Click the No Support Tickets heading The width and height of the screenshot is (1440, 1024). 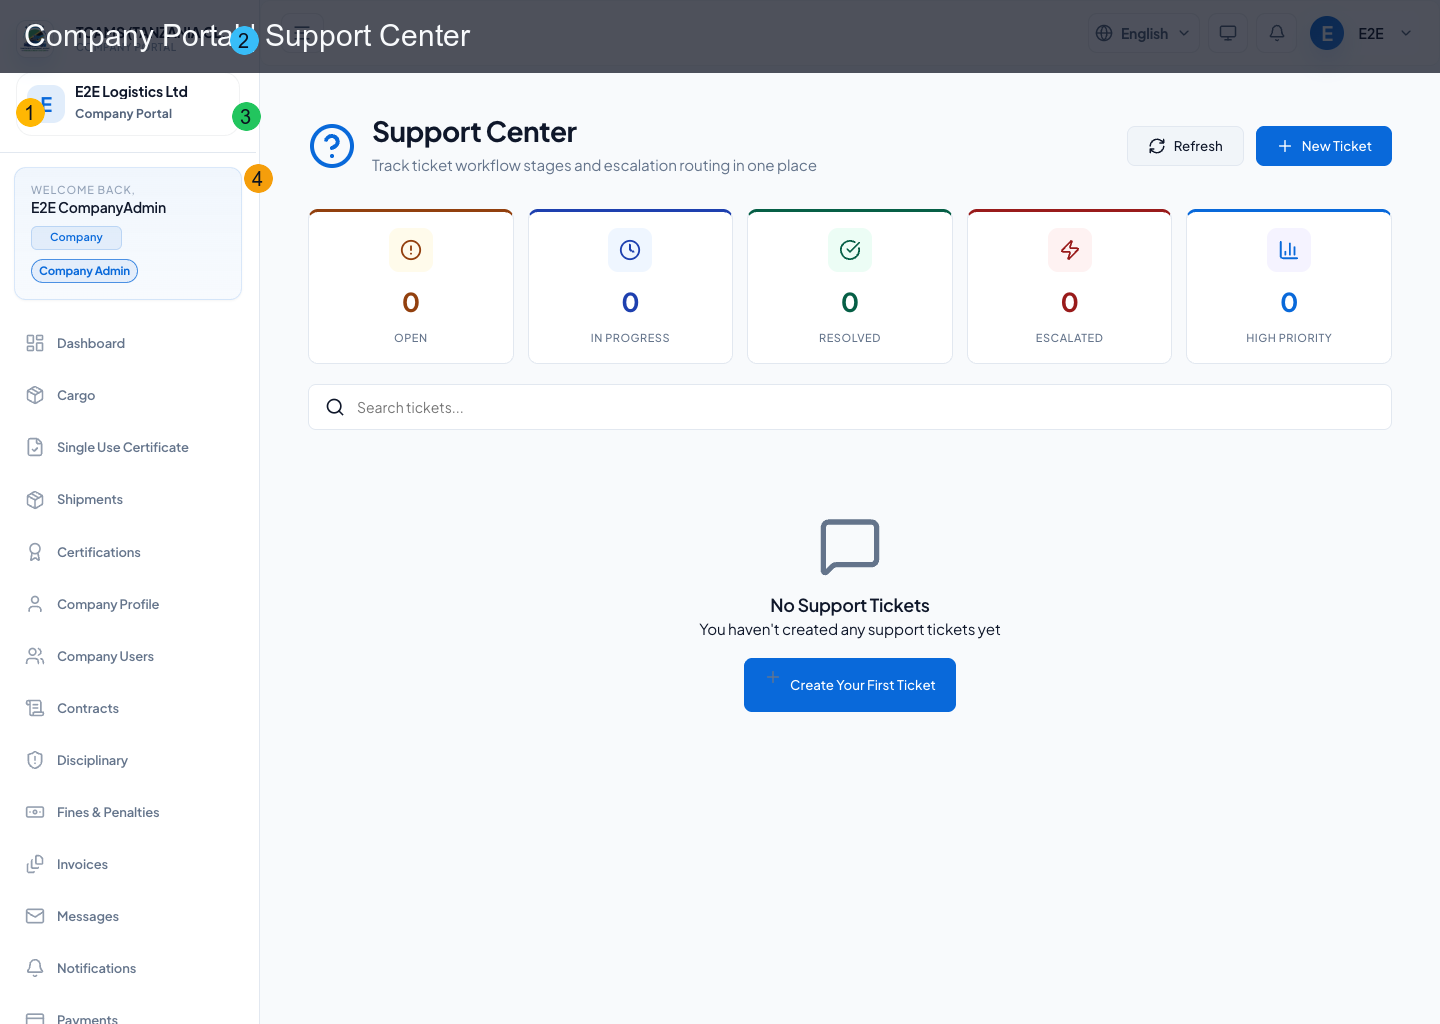pyautogui.click(x=850, y=605)
